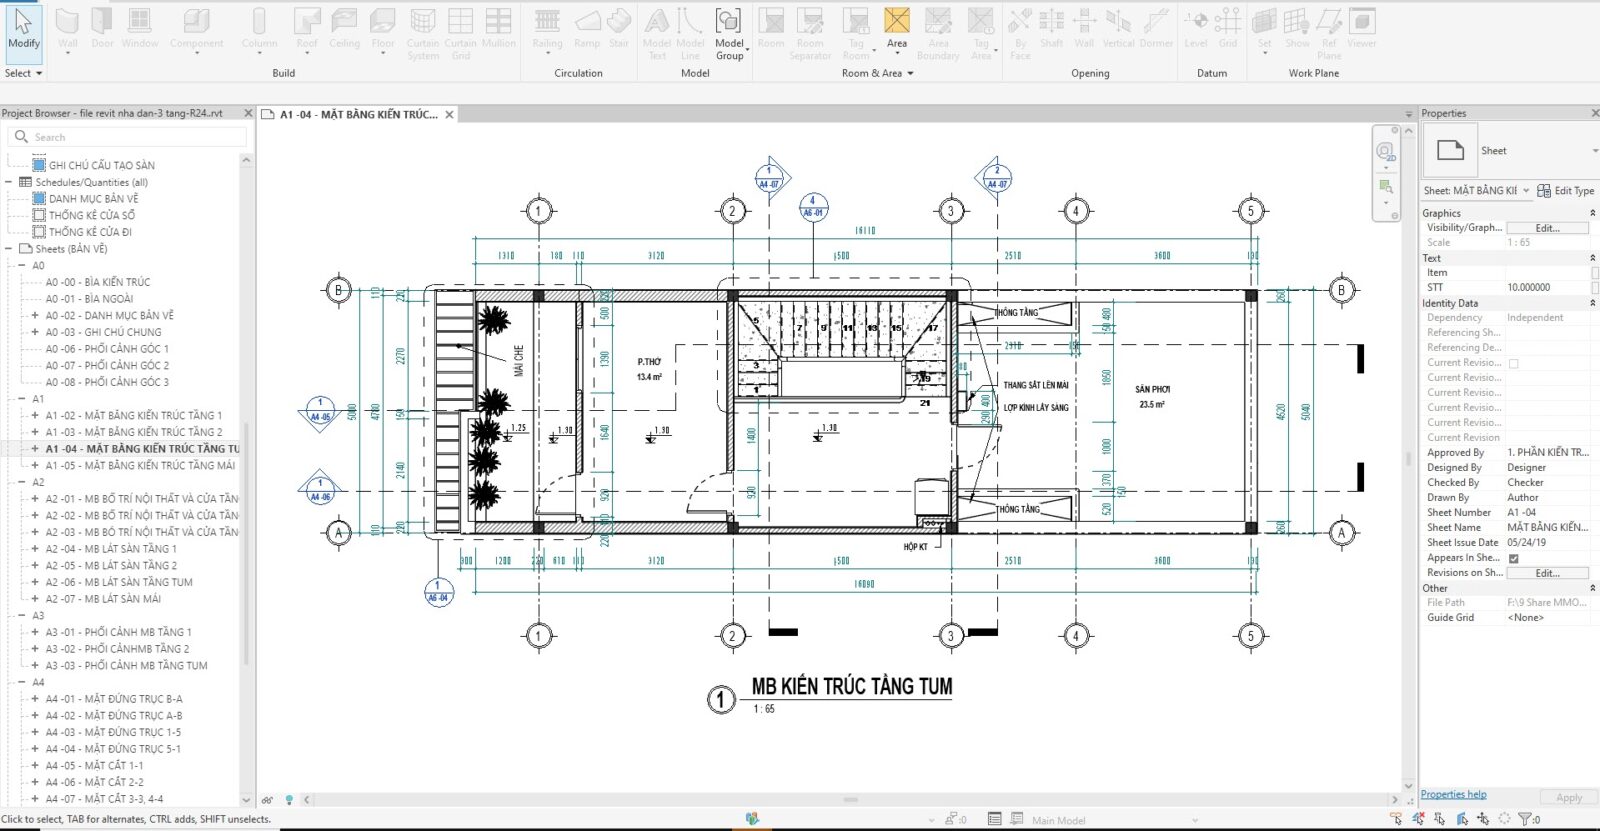Expand the A0 -02 - DANH MỤC BẢN VẼ node
1600x831 pixels.
35,315
